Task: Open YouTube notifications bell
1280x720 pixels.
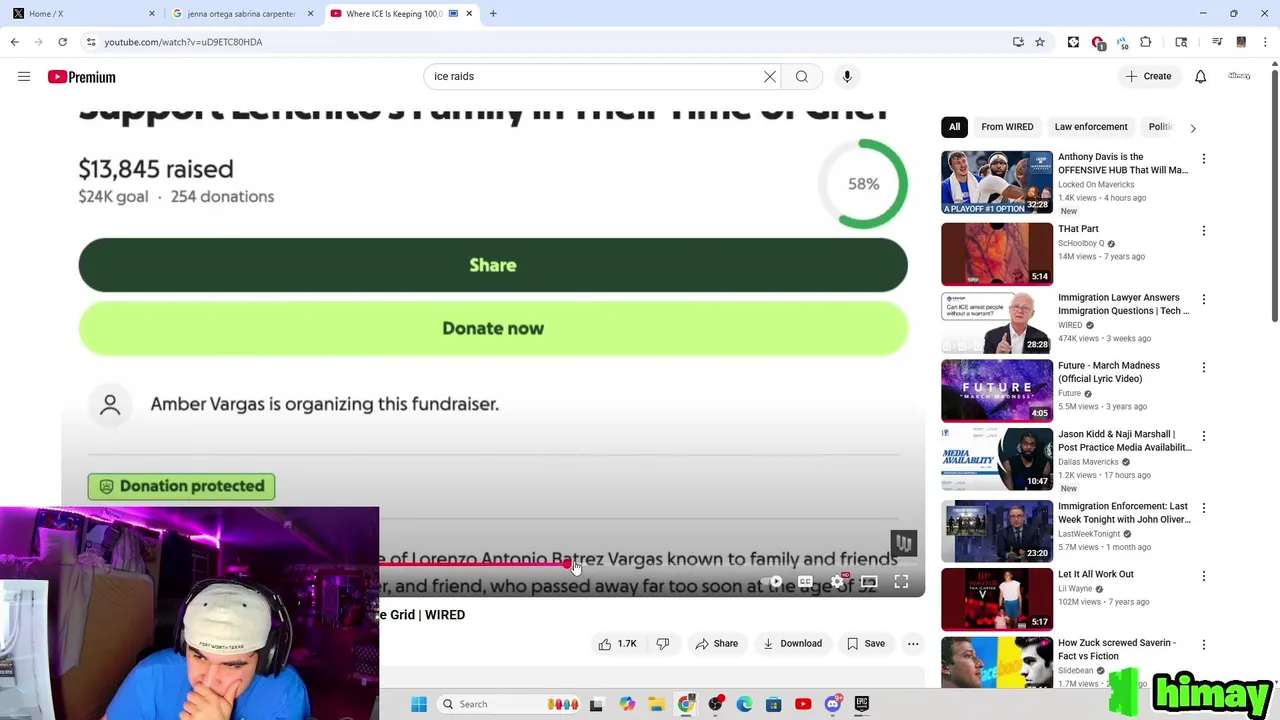Action: point(1200,76)
